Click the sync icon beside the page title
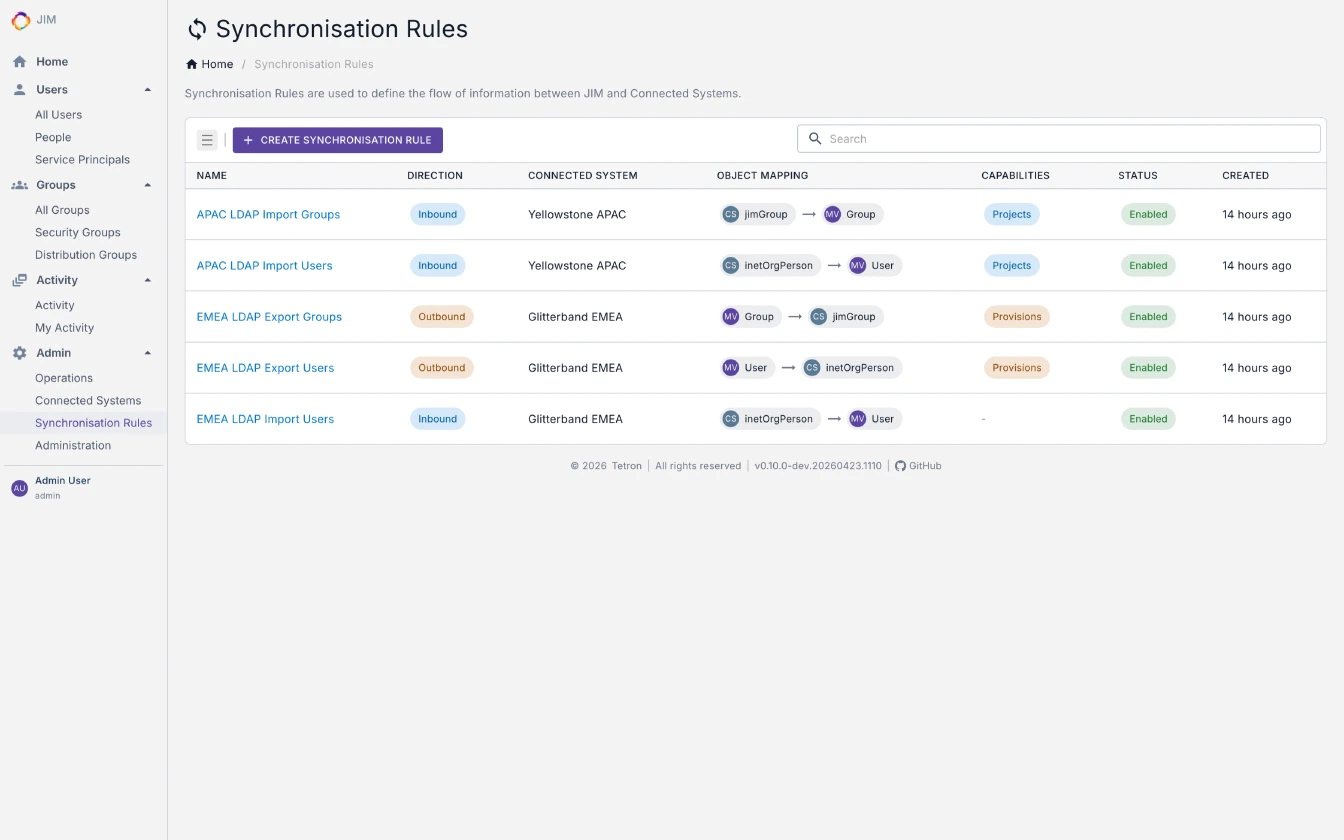 click(x=197, y=29)
